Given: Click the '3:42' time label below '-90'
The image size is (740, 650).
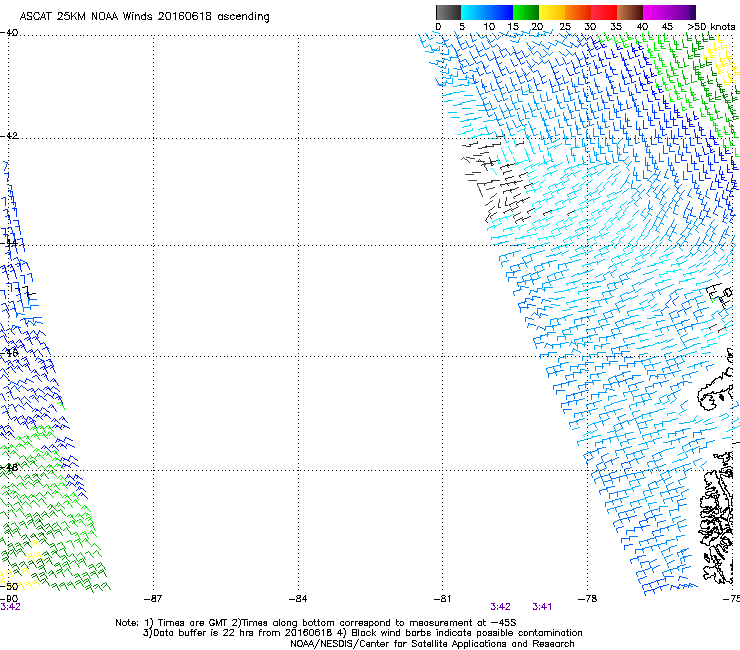Looking at the screenshot, I should tap(10, 607).
